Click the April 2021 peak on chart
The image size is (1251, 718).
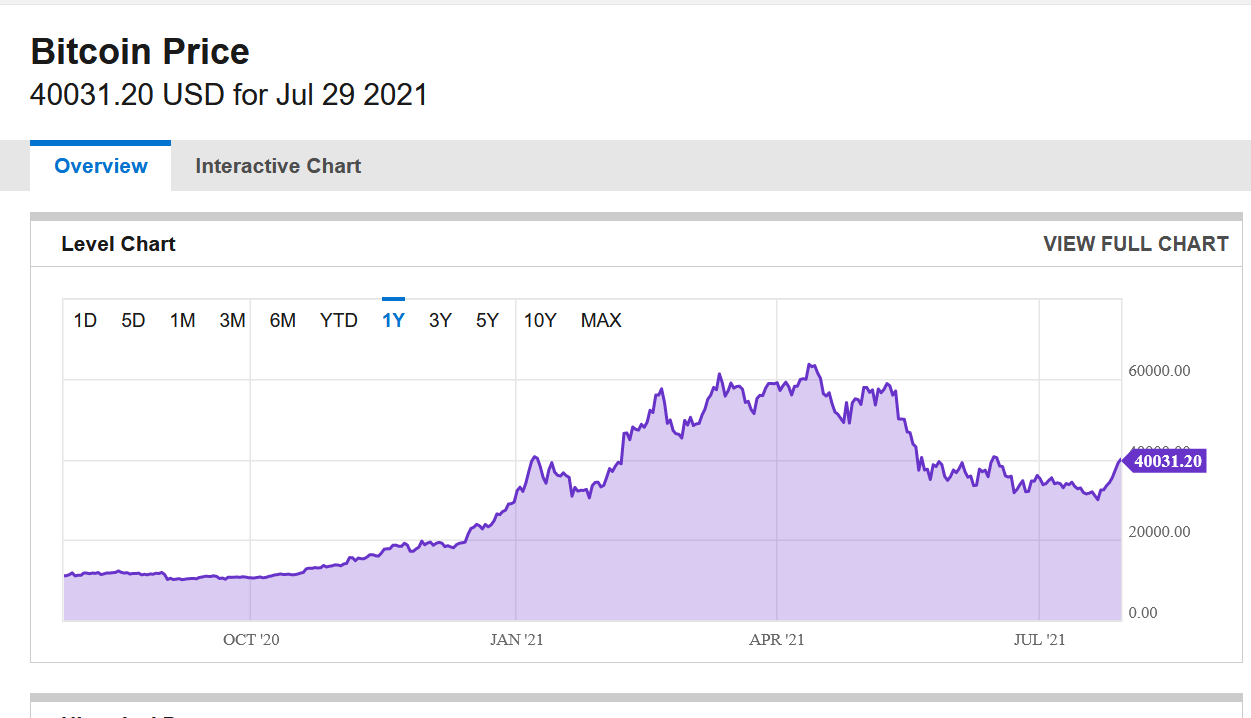pyautogui.click(x=810, y=366)
